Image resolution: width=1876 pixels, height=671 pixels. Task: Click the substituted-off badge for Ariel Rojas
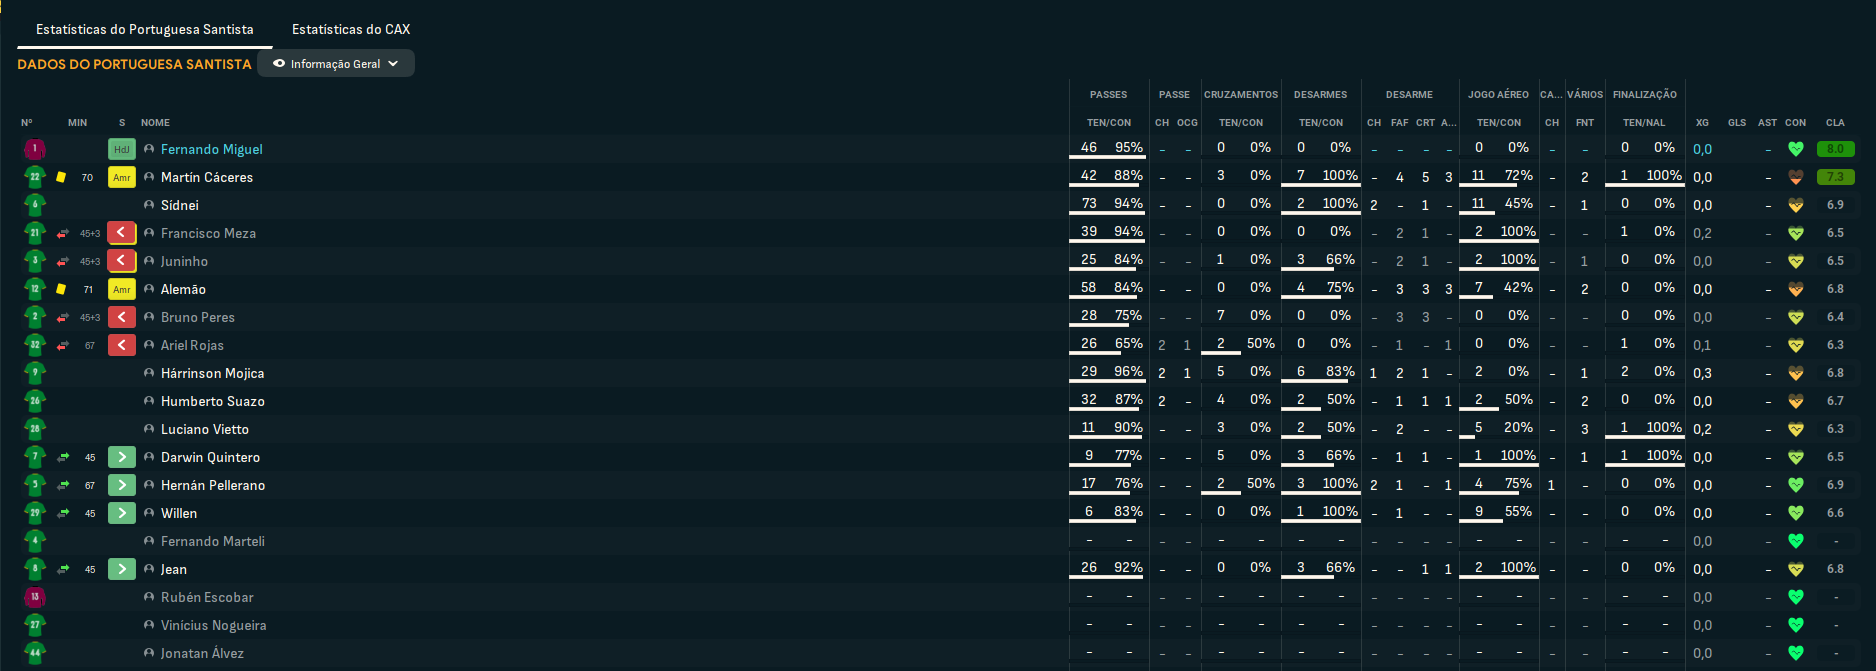(122, 345)
